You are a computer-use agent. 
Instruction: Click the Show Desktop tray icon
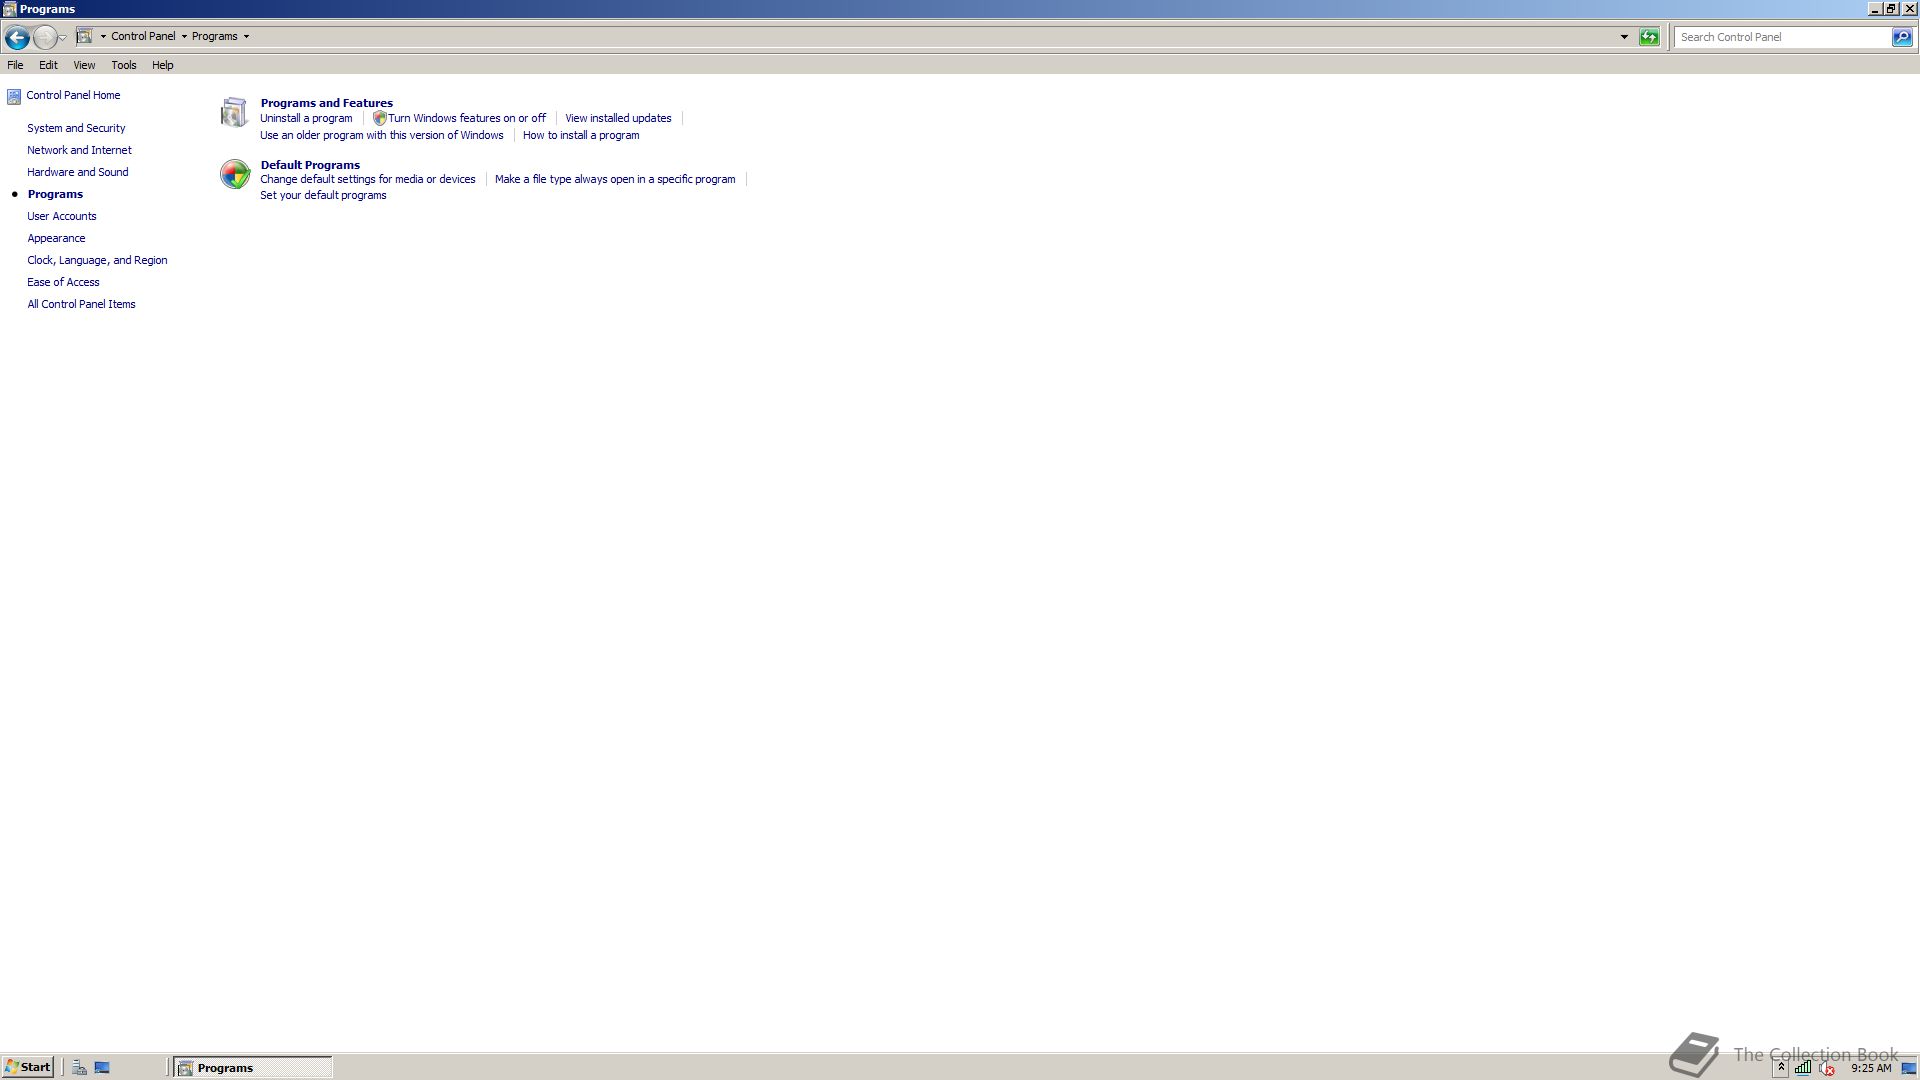click(1908, 1068)
